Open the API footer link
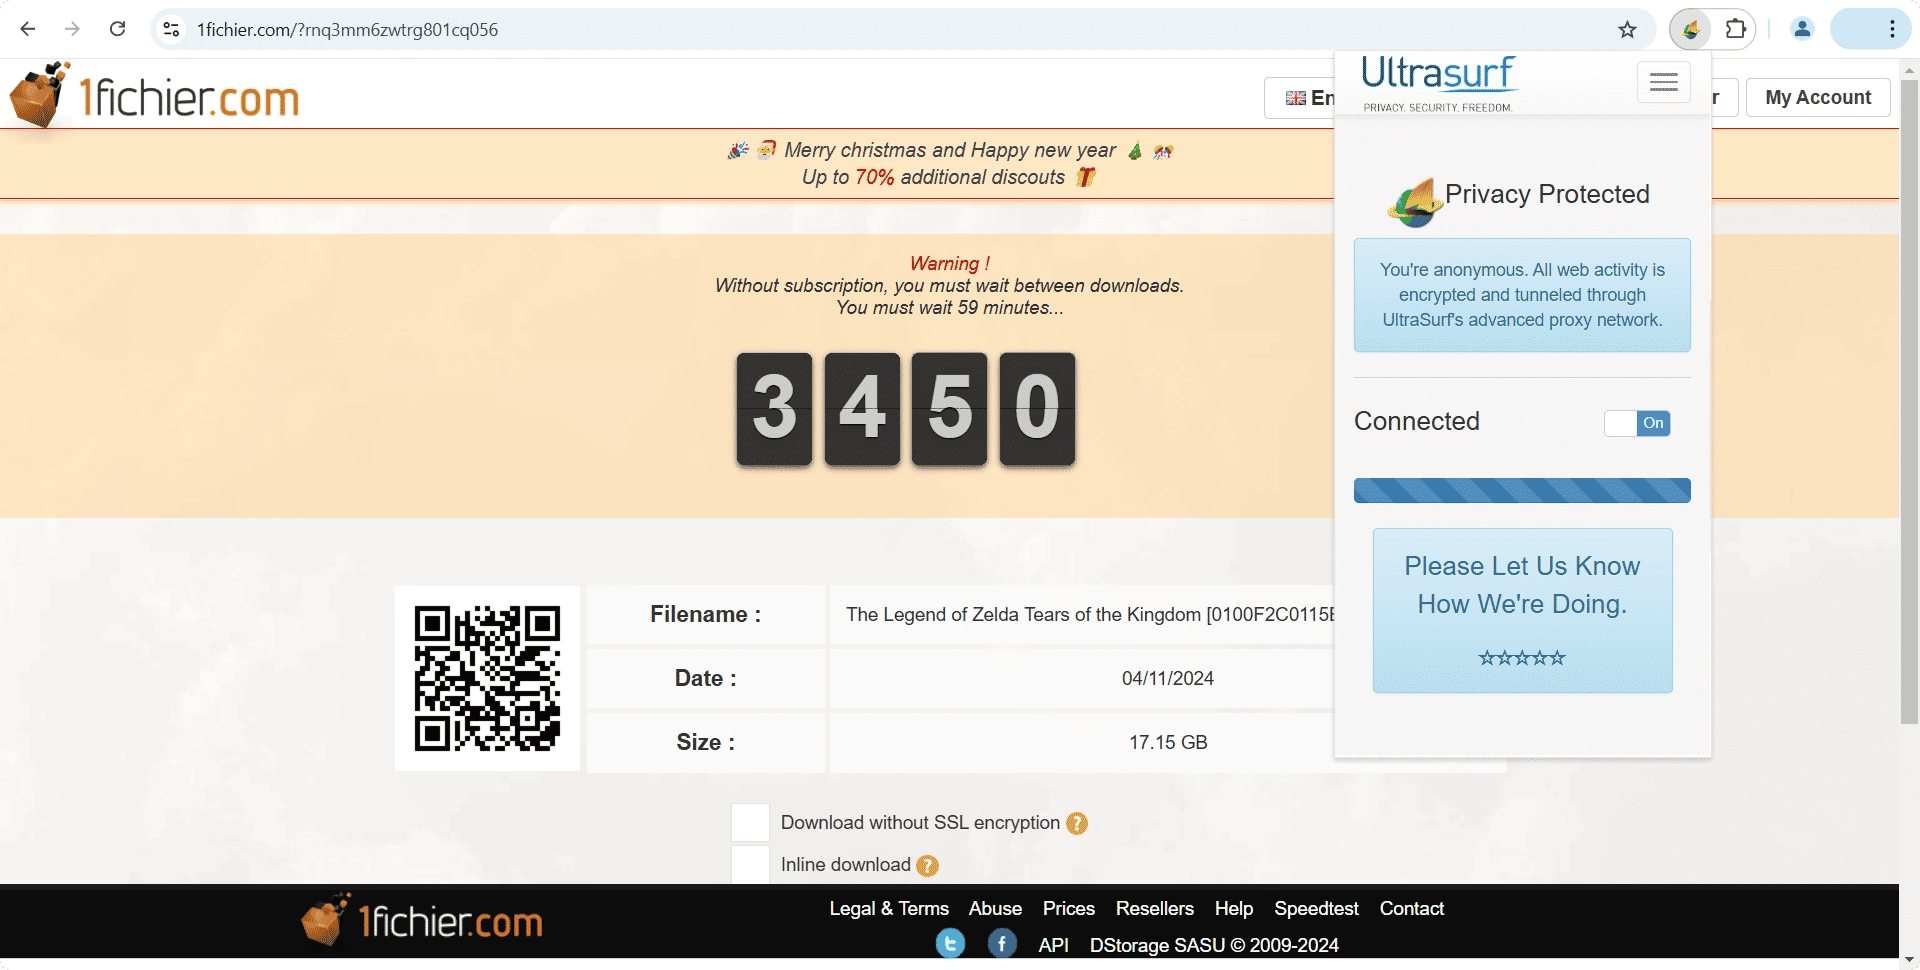Screen dimensions: 1920x970 1053,945
